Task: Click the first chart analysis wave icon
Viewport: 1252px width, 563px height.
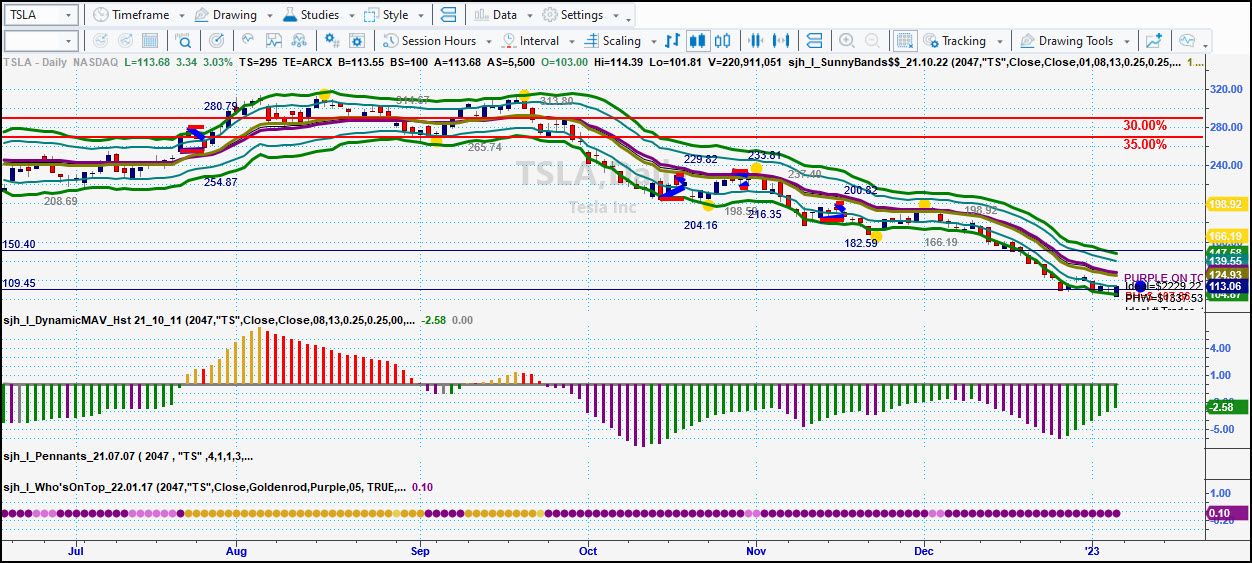Action: (x=248, y=41)
